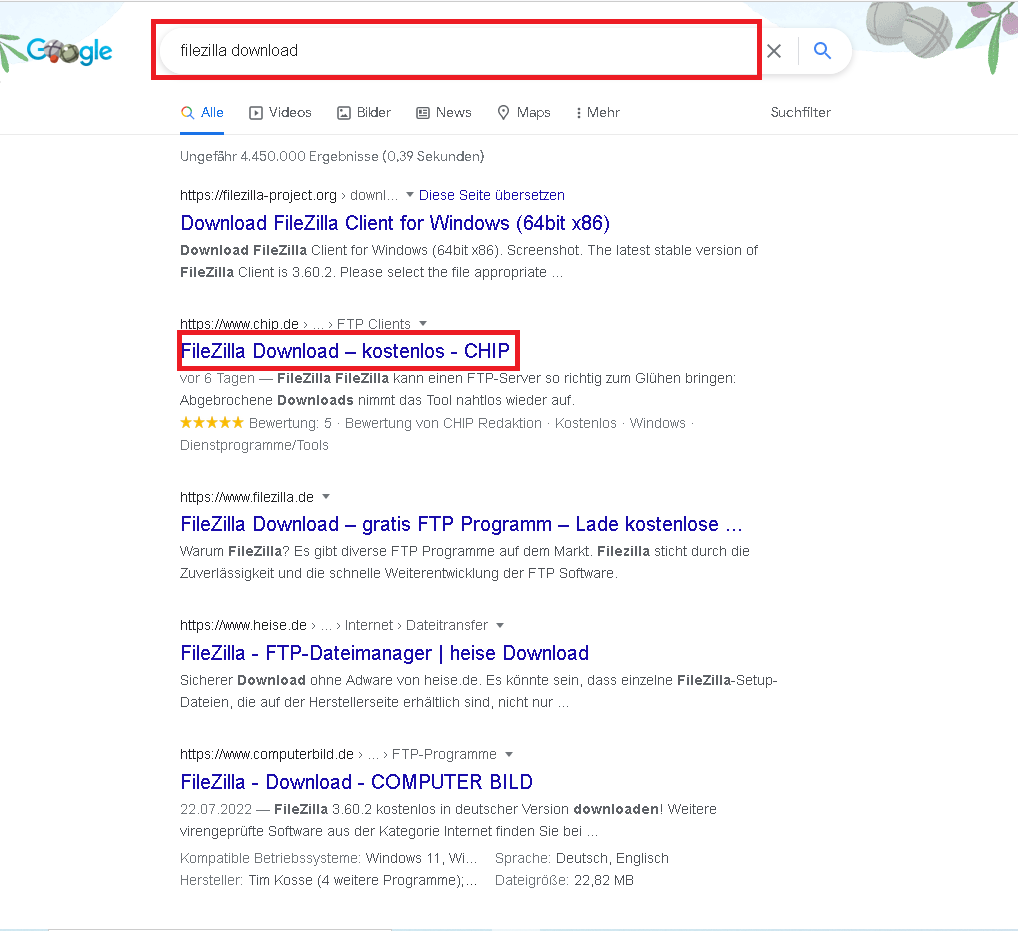Click 'Ungefähr 4.450.000 Ergebnisse' stats text

(x=332, y=156)
